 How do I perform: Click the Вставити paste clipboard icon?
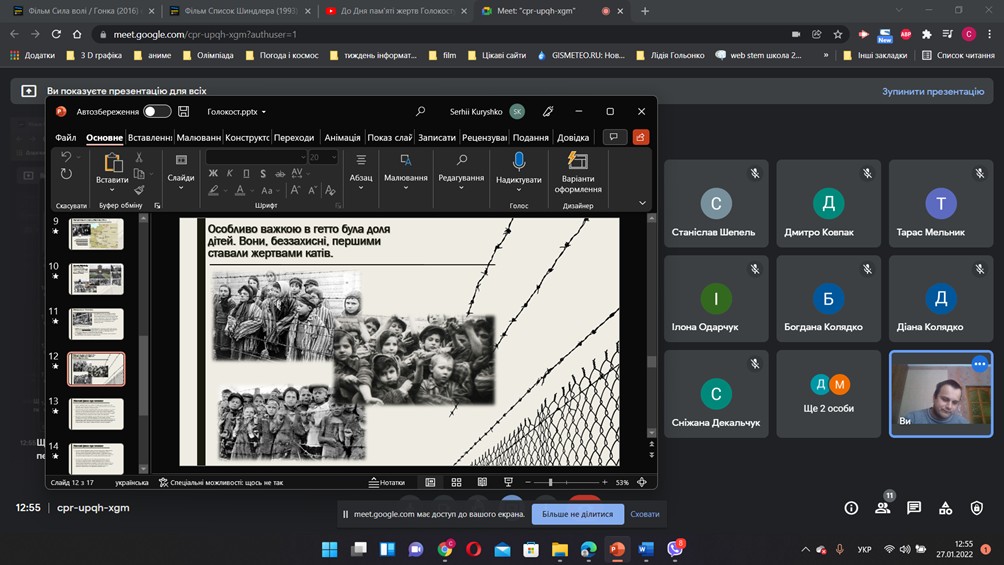click(113, 163)
